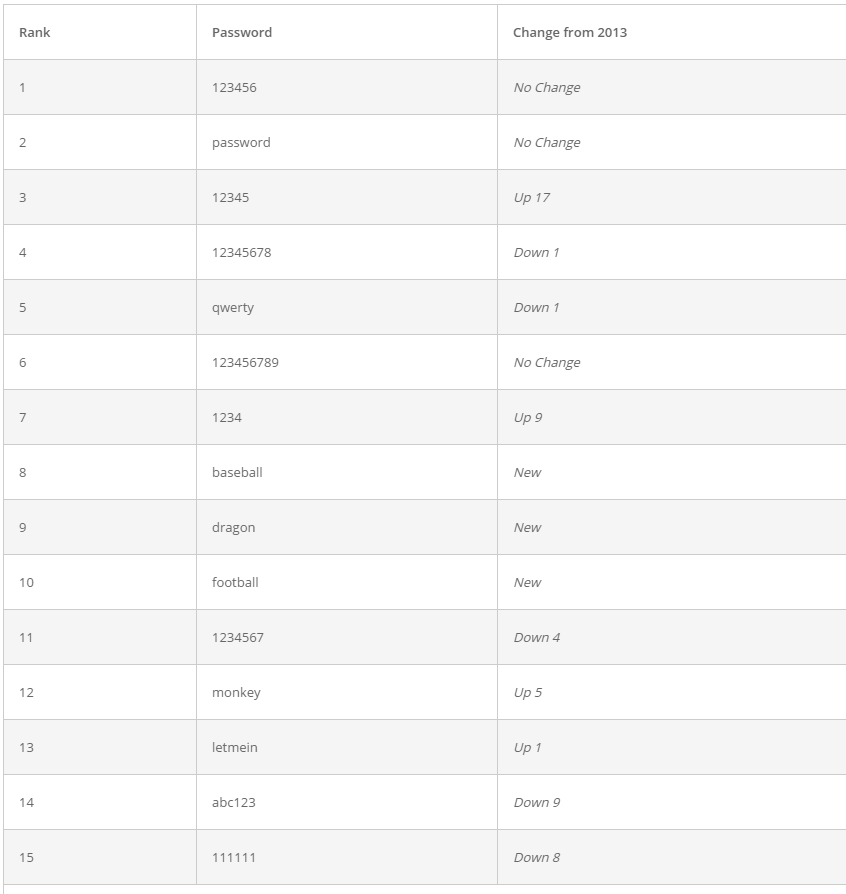The width and height of the screenshot is (846, 894).
Task: Click the letmein password entry
Action: point(234,747)
